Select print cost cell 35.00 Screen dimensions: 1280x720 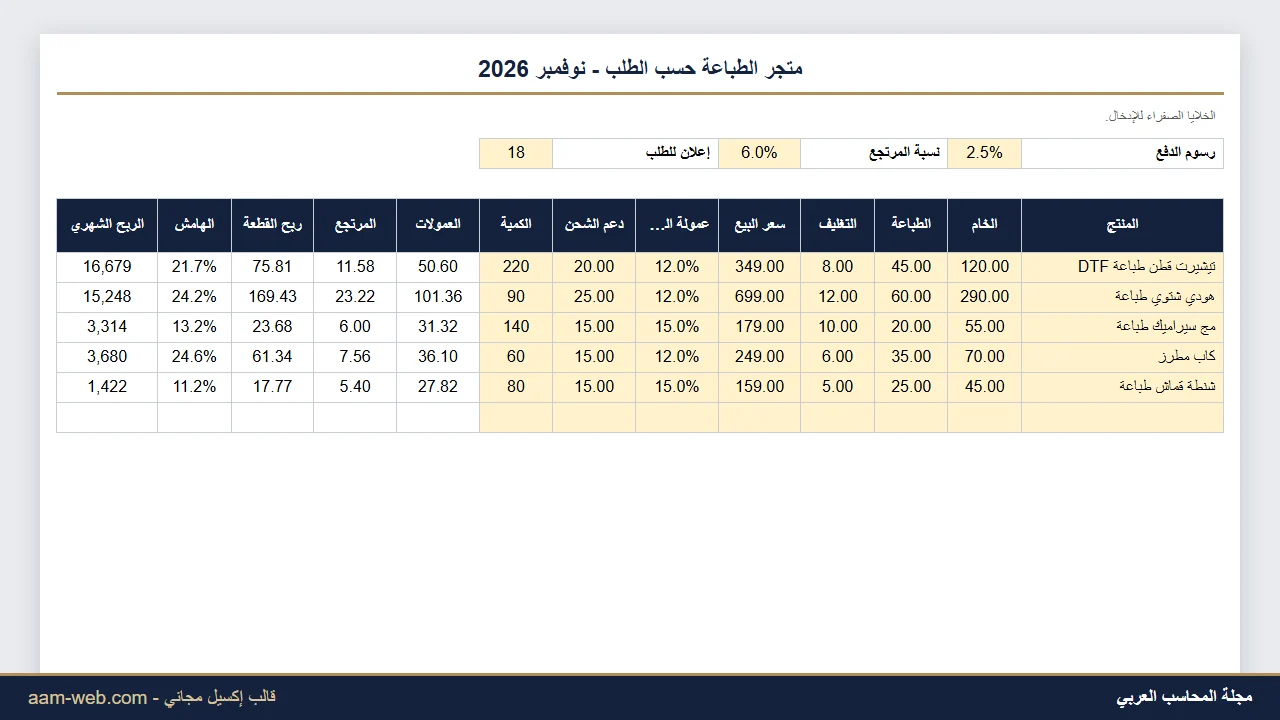tap(911, 357)
